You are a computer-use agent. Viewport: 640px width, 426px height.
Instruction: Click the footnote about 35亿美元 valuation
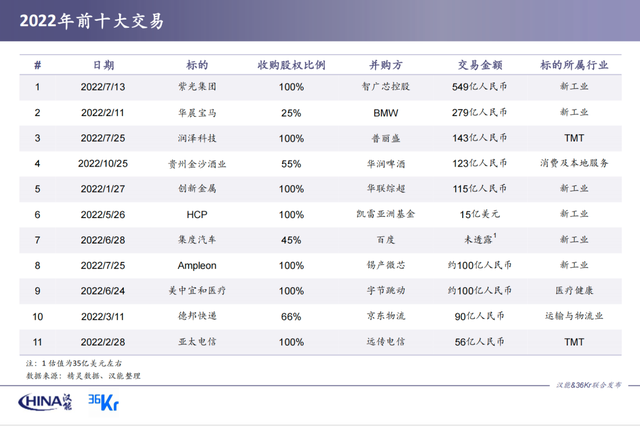pyautogui.click(x=74, y=363)
